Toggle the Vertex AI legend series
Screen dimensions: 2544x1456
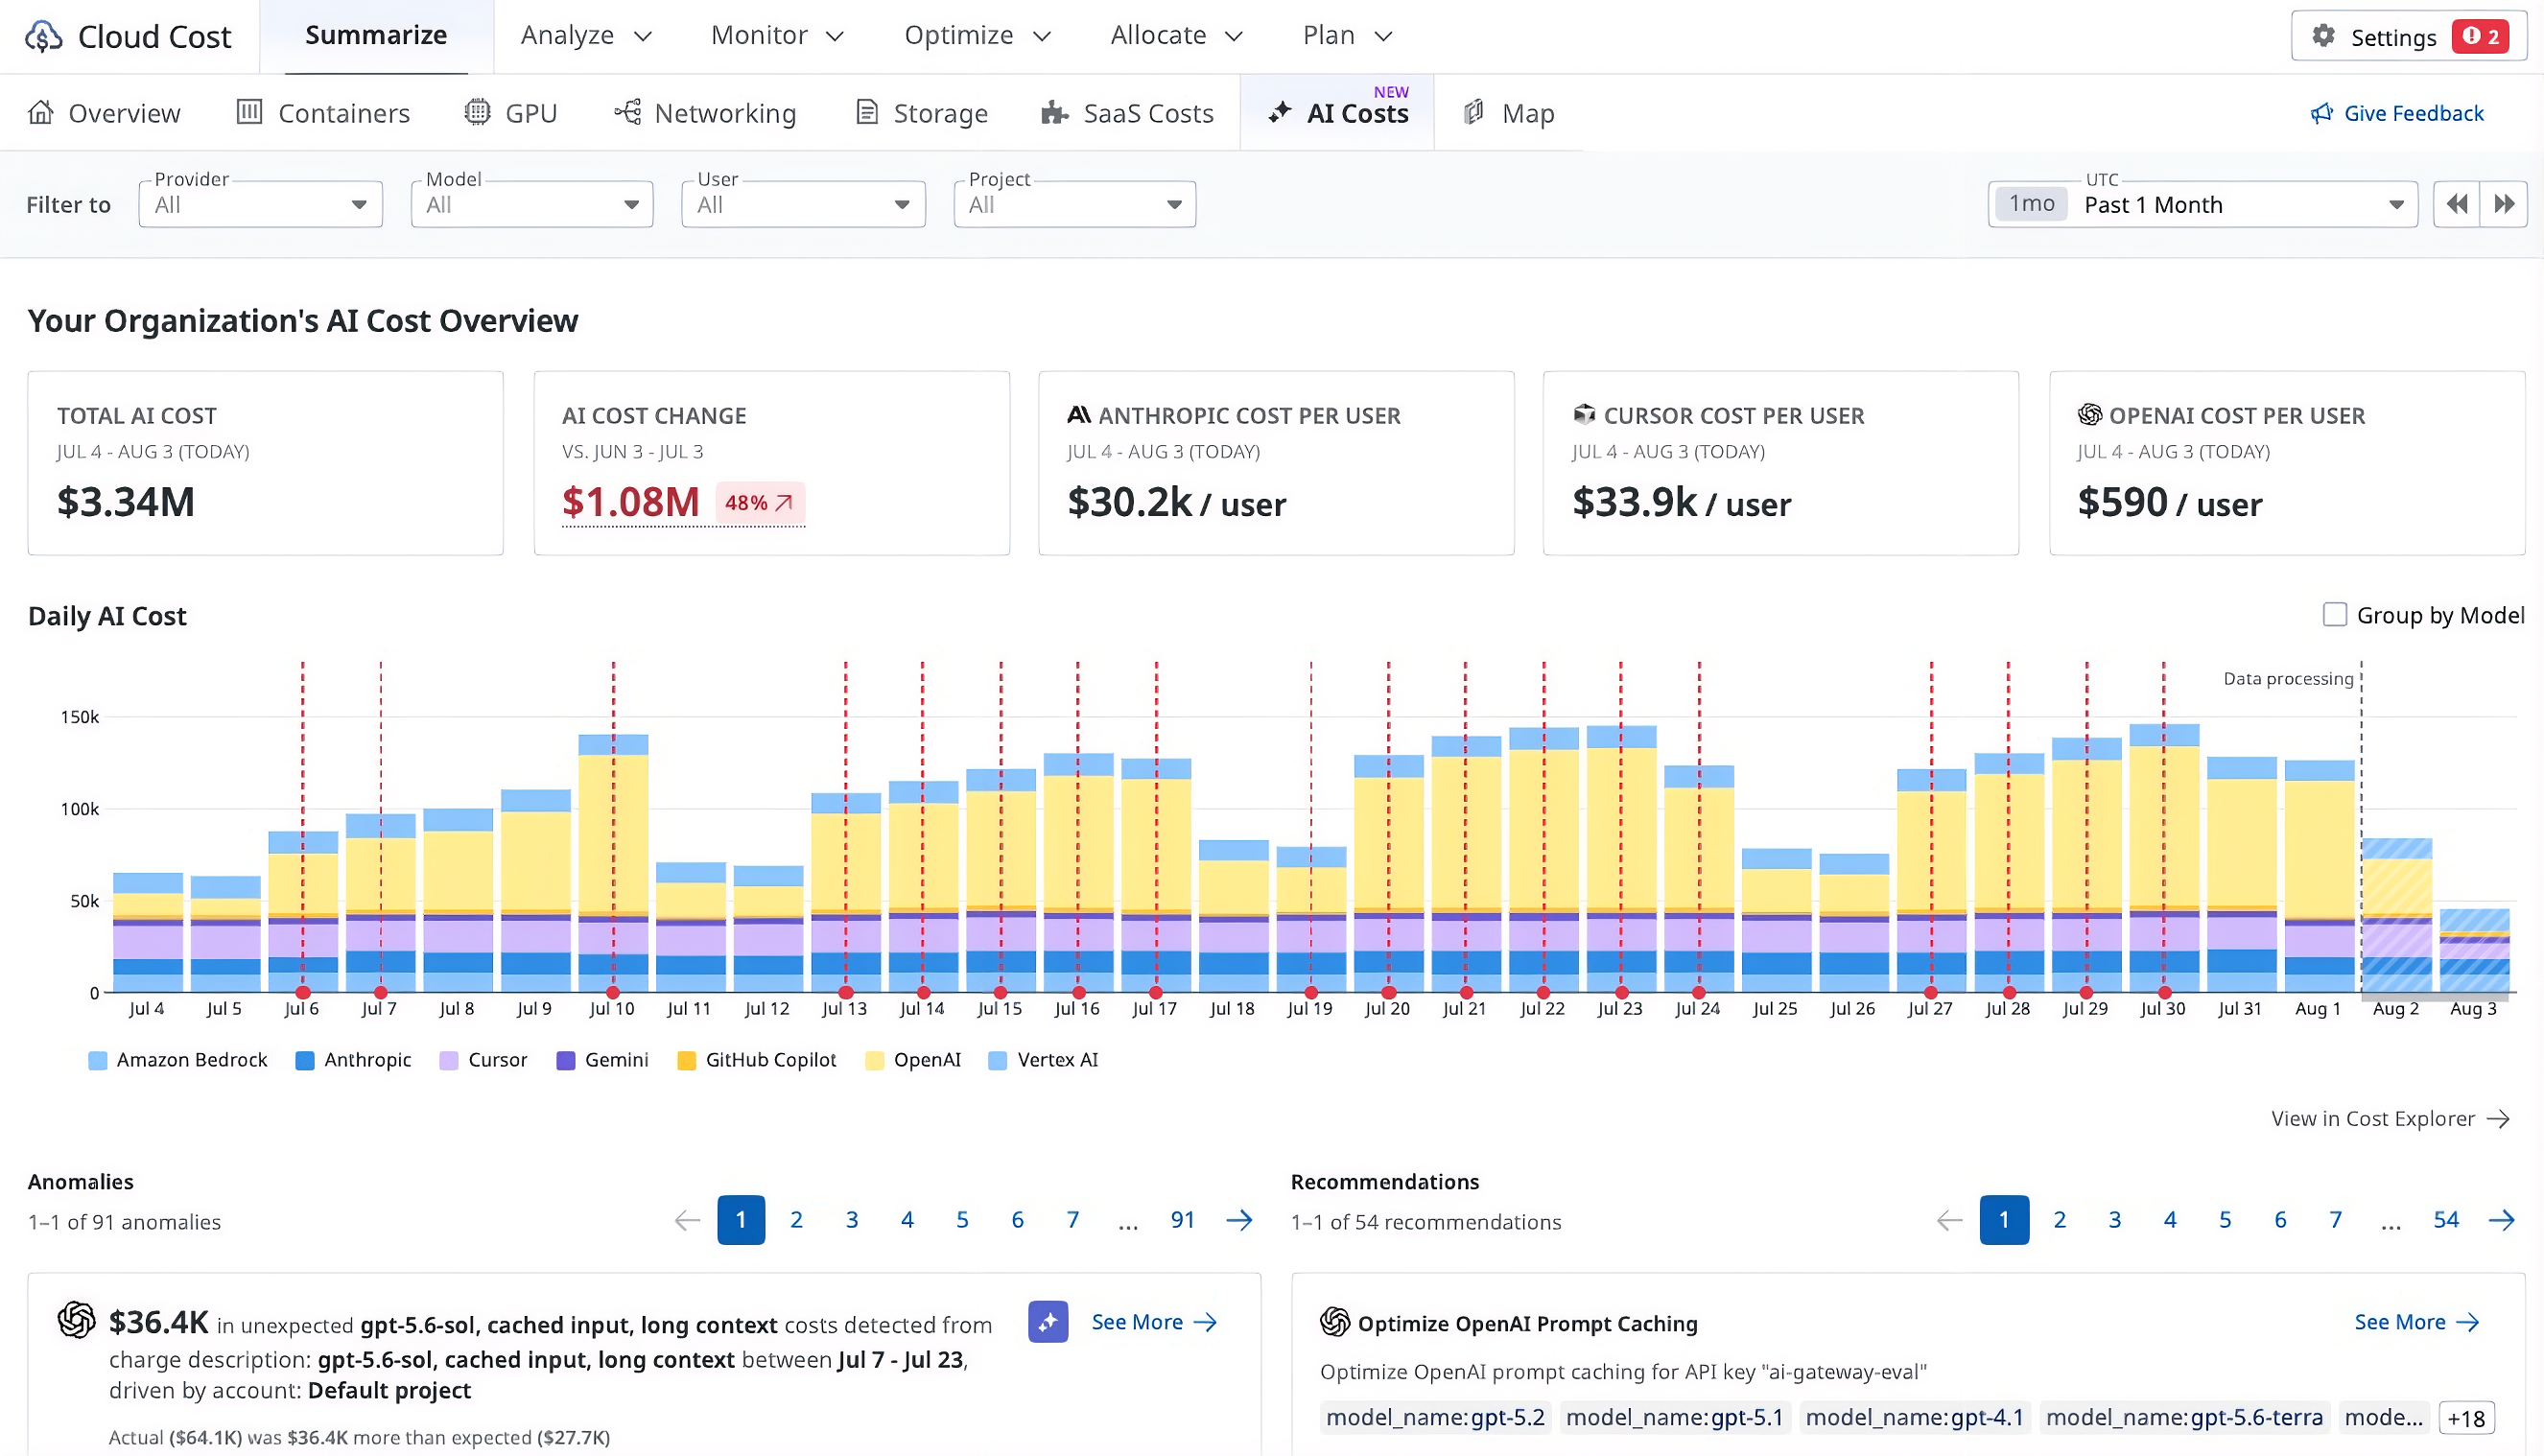[1043, 1060]
